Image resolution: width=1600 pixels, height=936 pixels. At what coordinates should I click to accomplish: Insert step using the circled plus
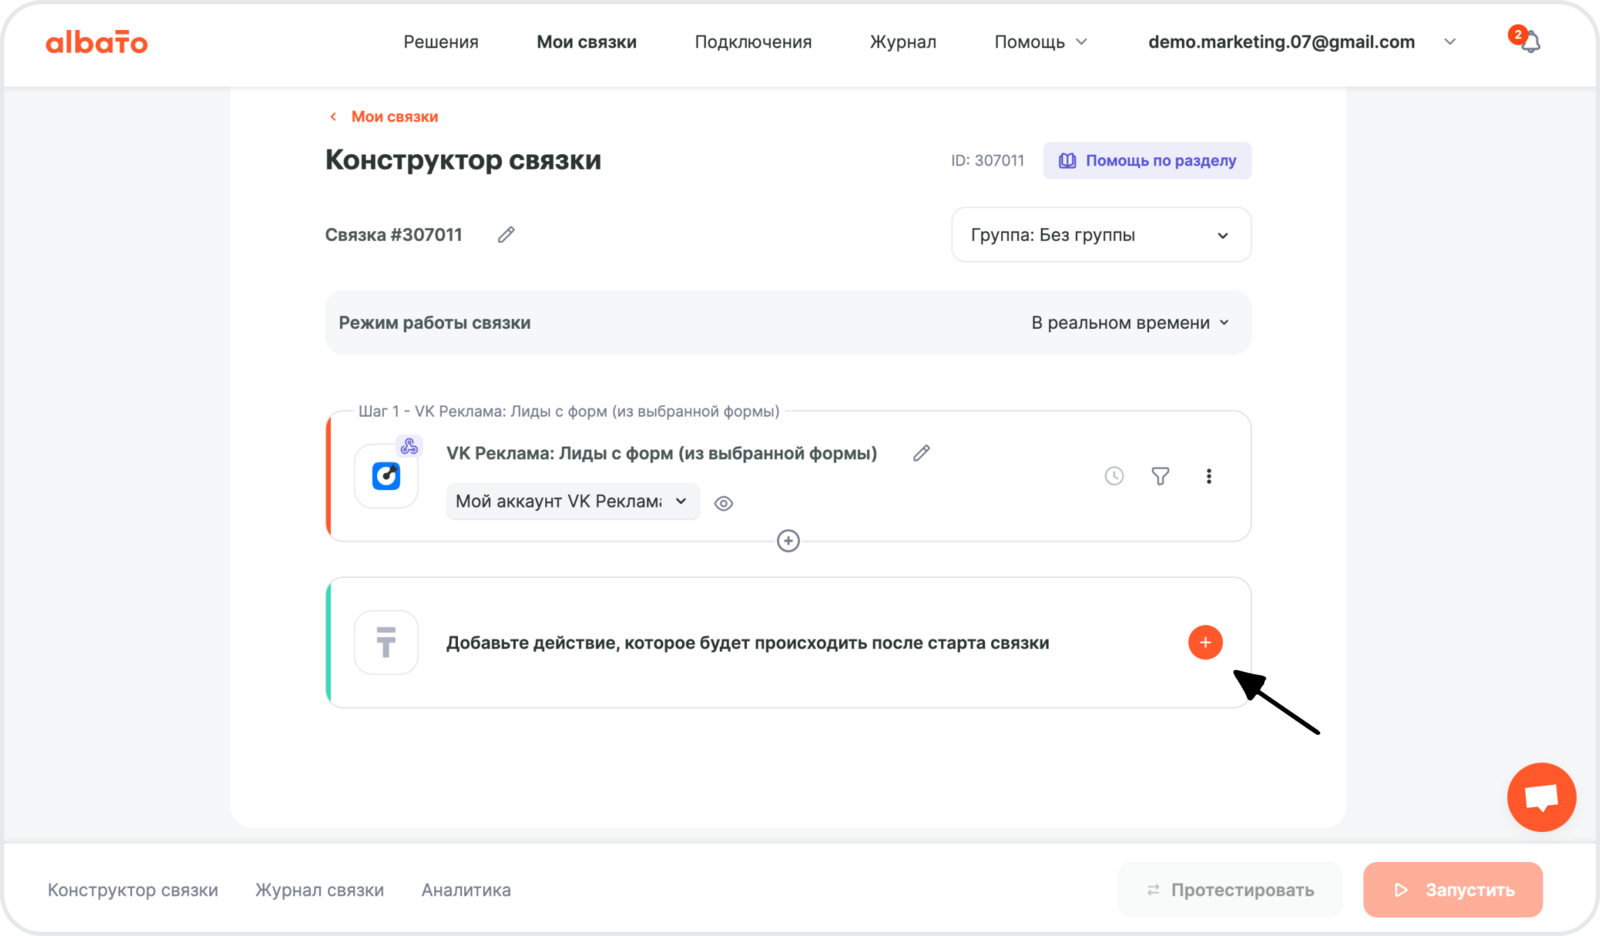[x=788, y=541]
